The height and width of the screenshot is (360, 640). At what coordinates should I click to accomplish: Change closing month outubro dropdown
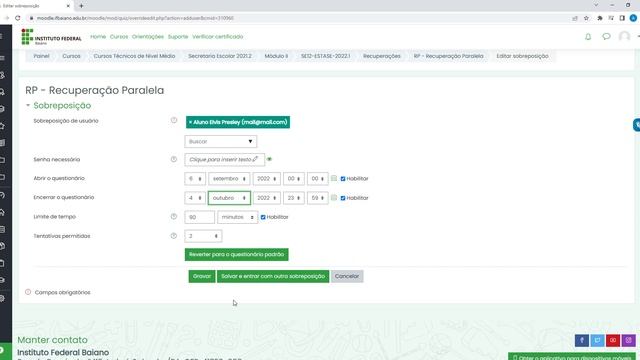tap(229, 198)
